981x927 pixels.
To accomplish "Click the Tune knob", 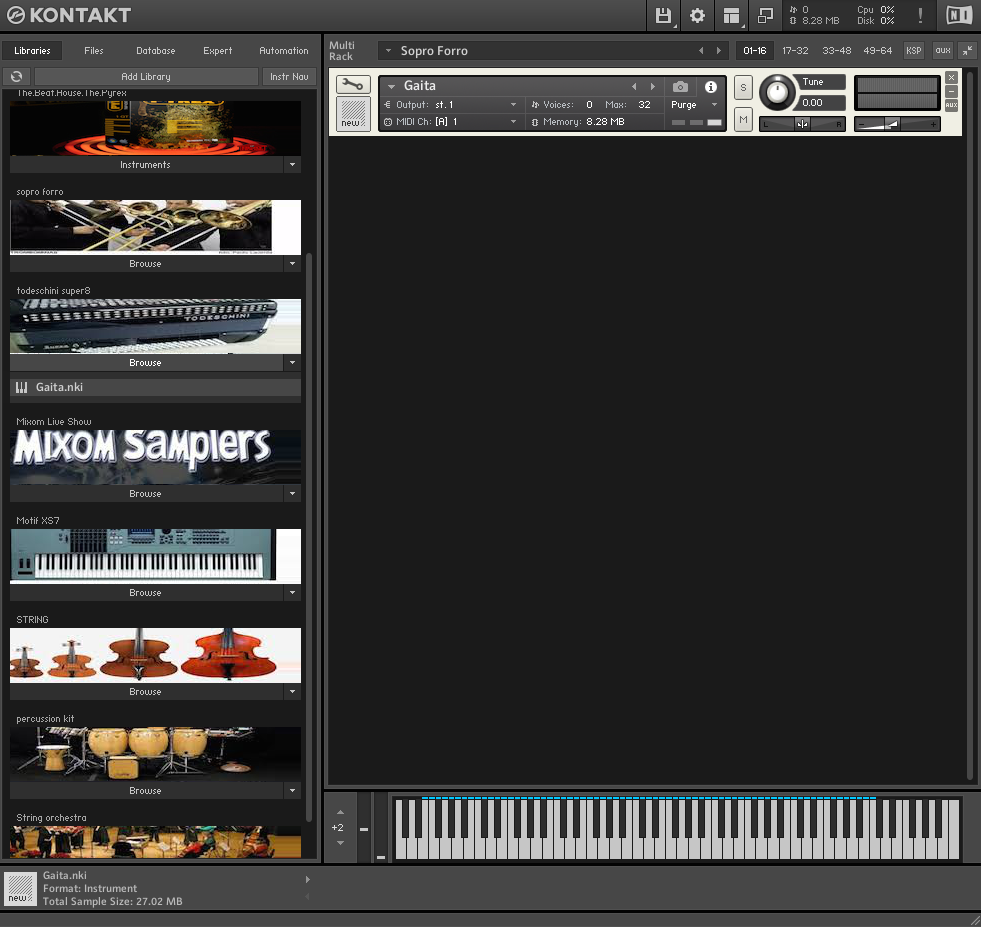I will pyautogui.click(x=777, y=93).
